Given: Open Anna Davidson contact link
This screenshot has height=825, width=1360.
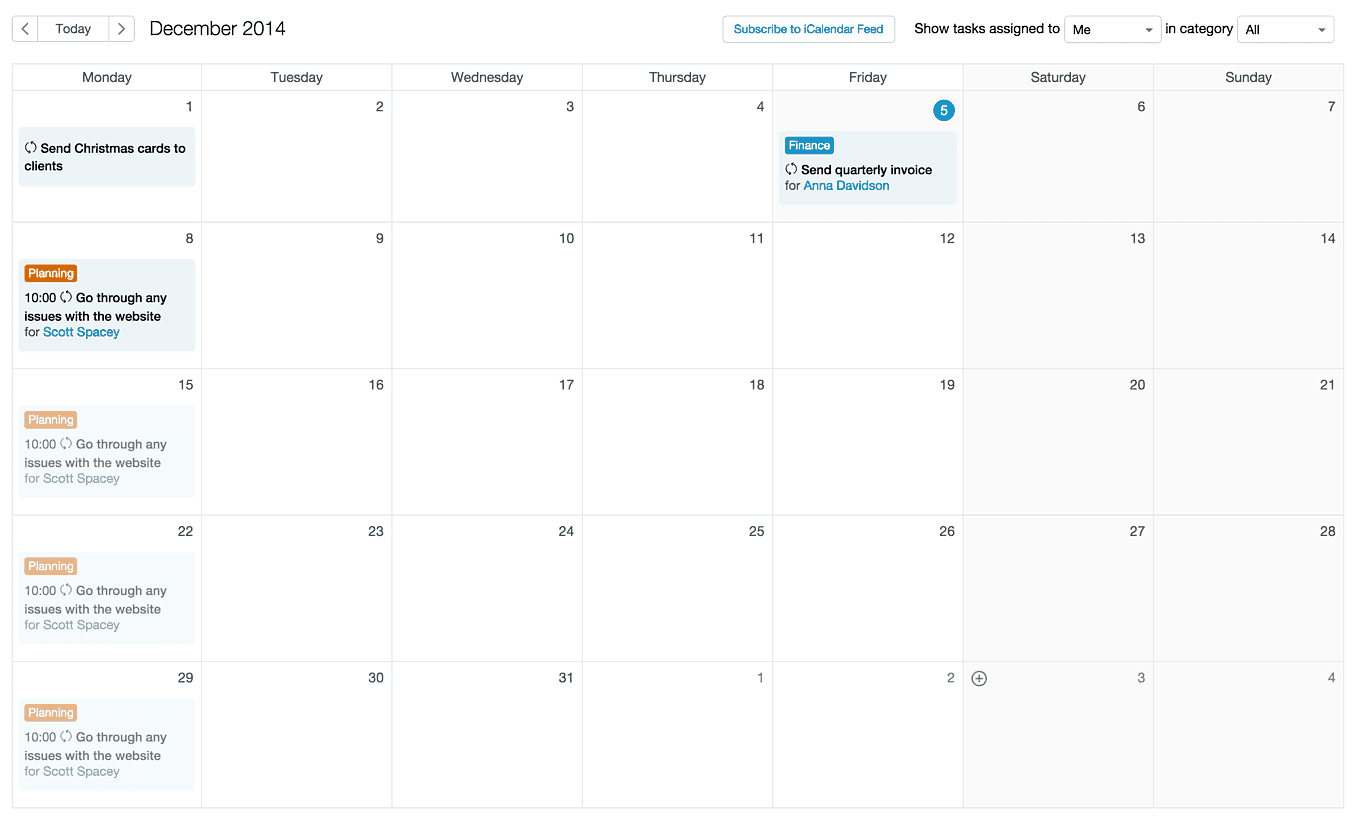Looking at the screenshot, I should [x=846, y=186].
